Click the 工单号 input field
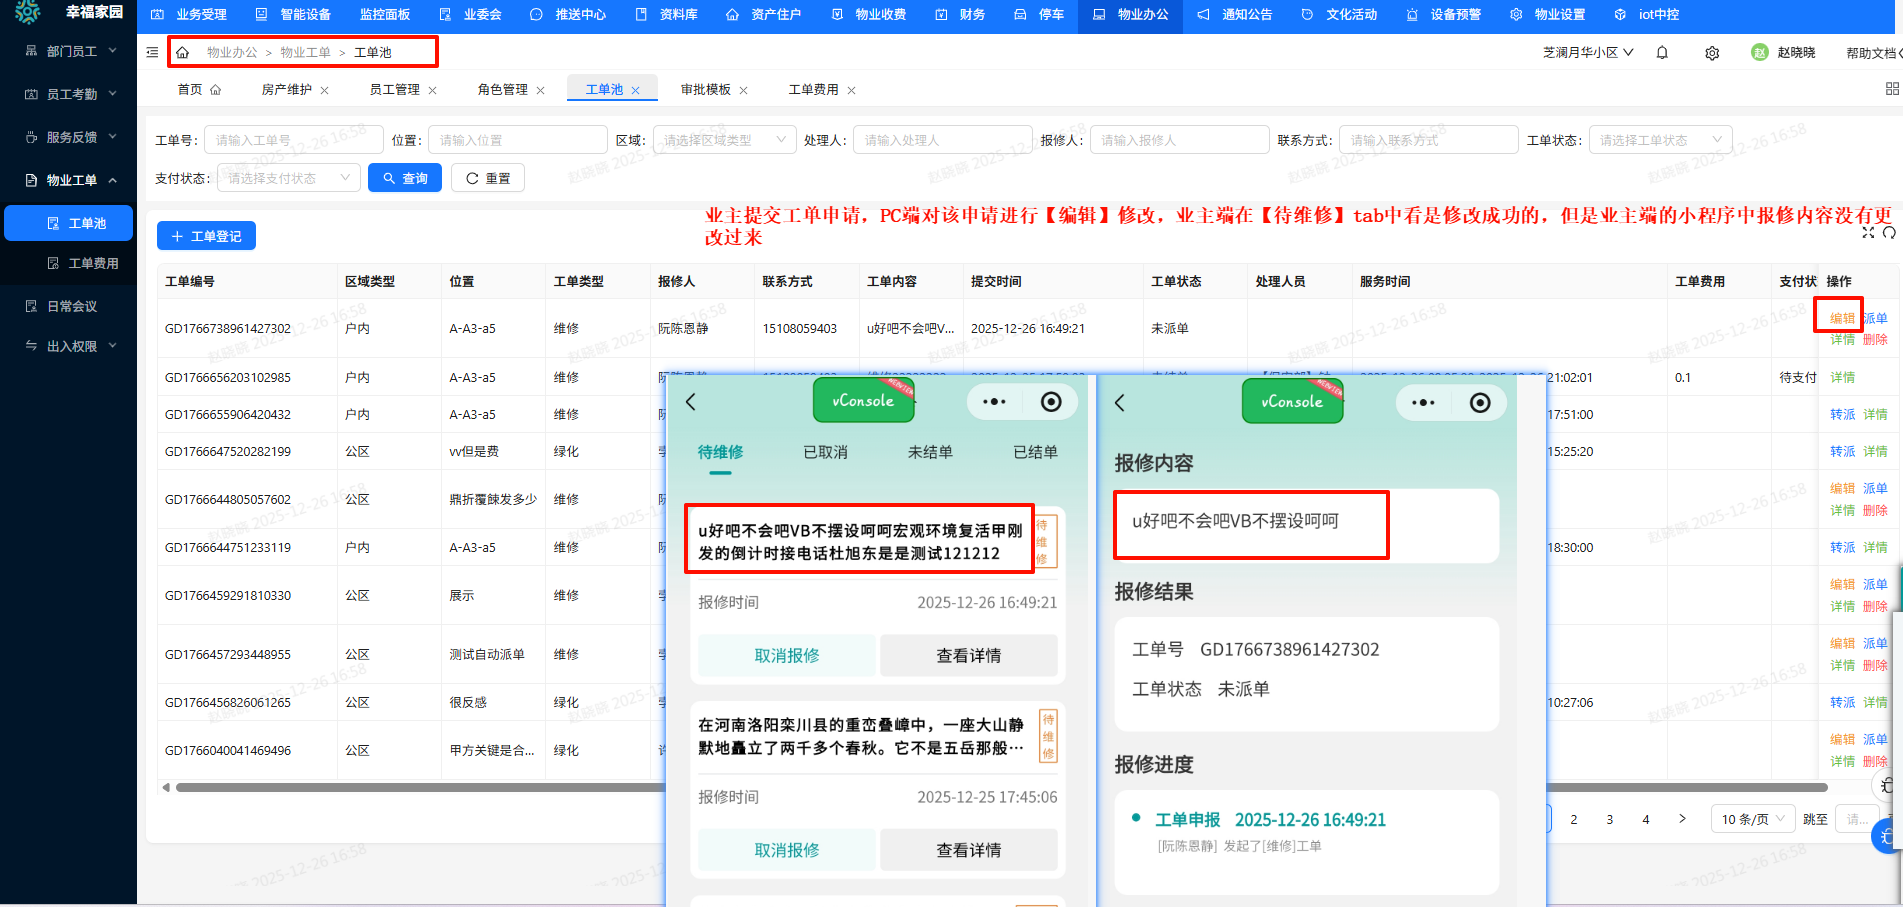This screenshot has height=907, width=1903. [292, 140]
